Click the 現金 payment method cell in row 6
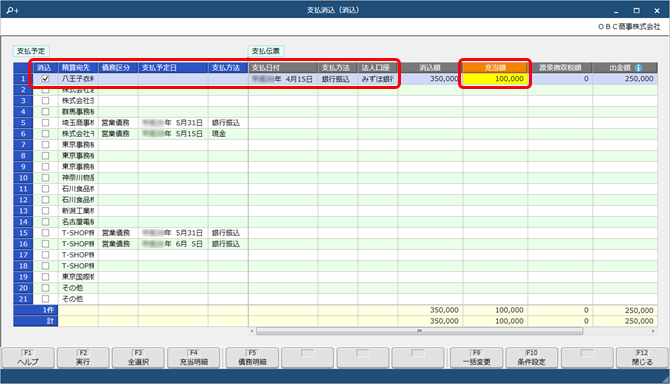Screen dimensions: 670x384 (x=228, y=134)
